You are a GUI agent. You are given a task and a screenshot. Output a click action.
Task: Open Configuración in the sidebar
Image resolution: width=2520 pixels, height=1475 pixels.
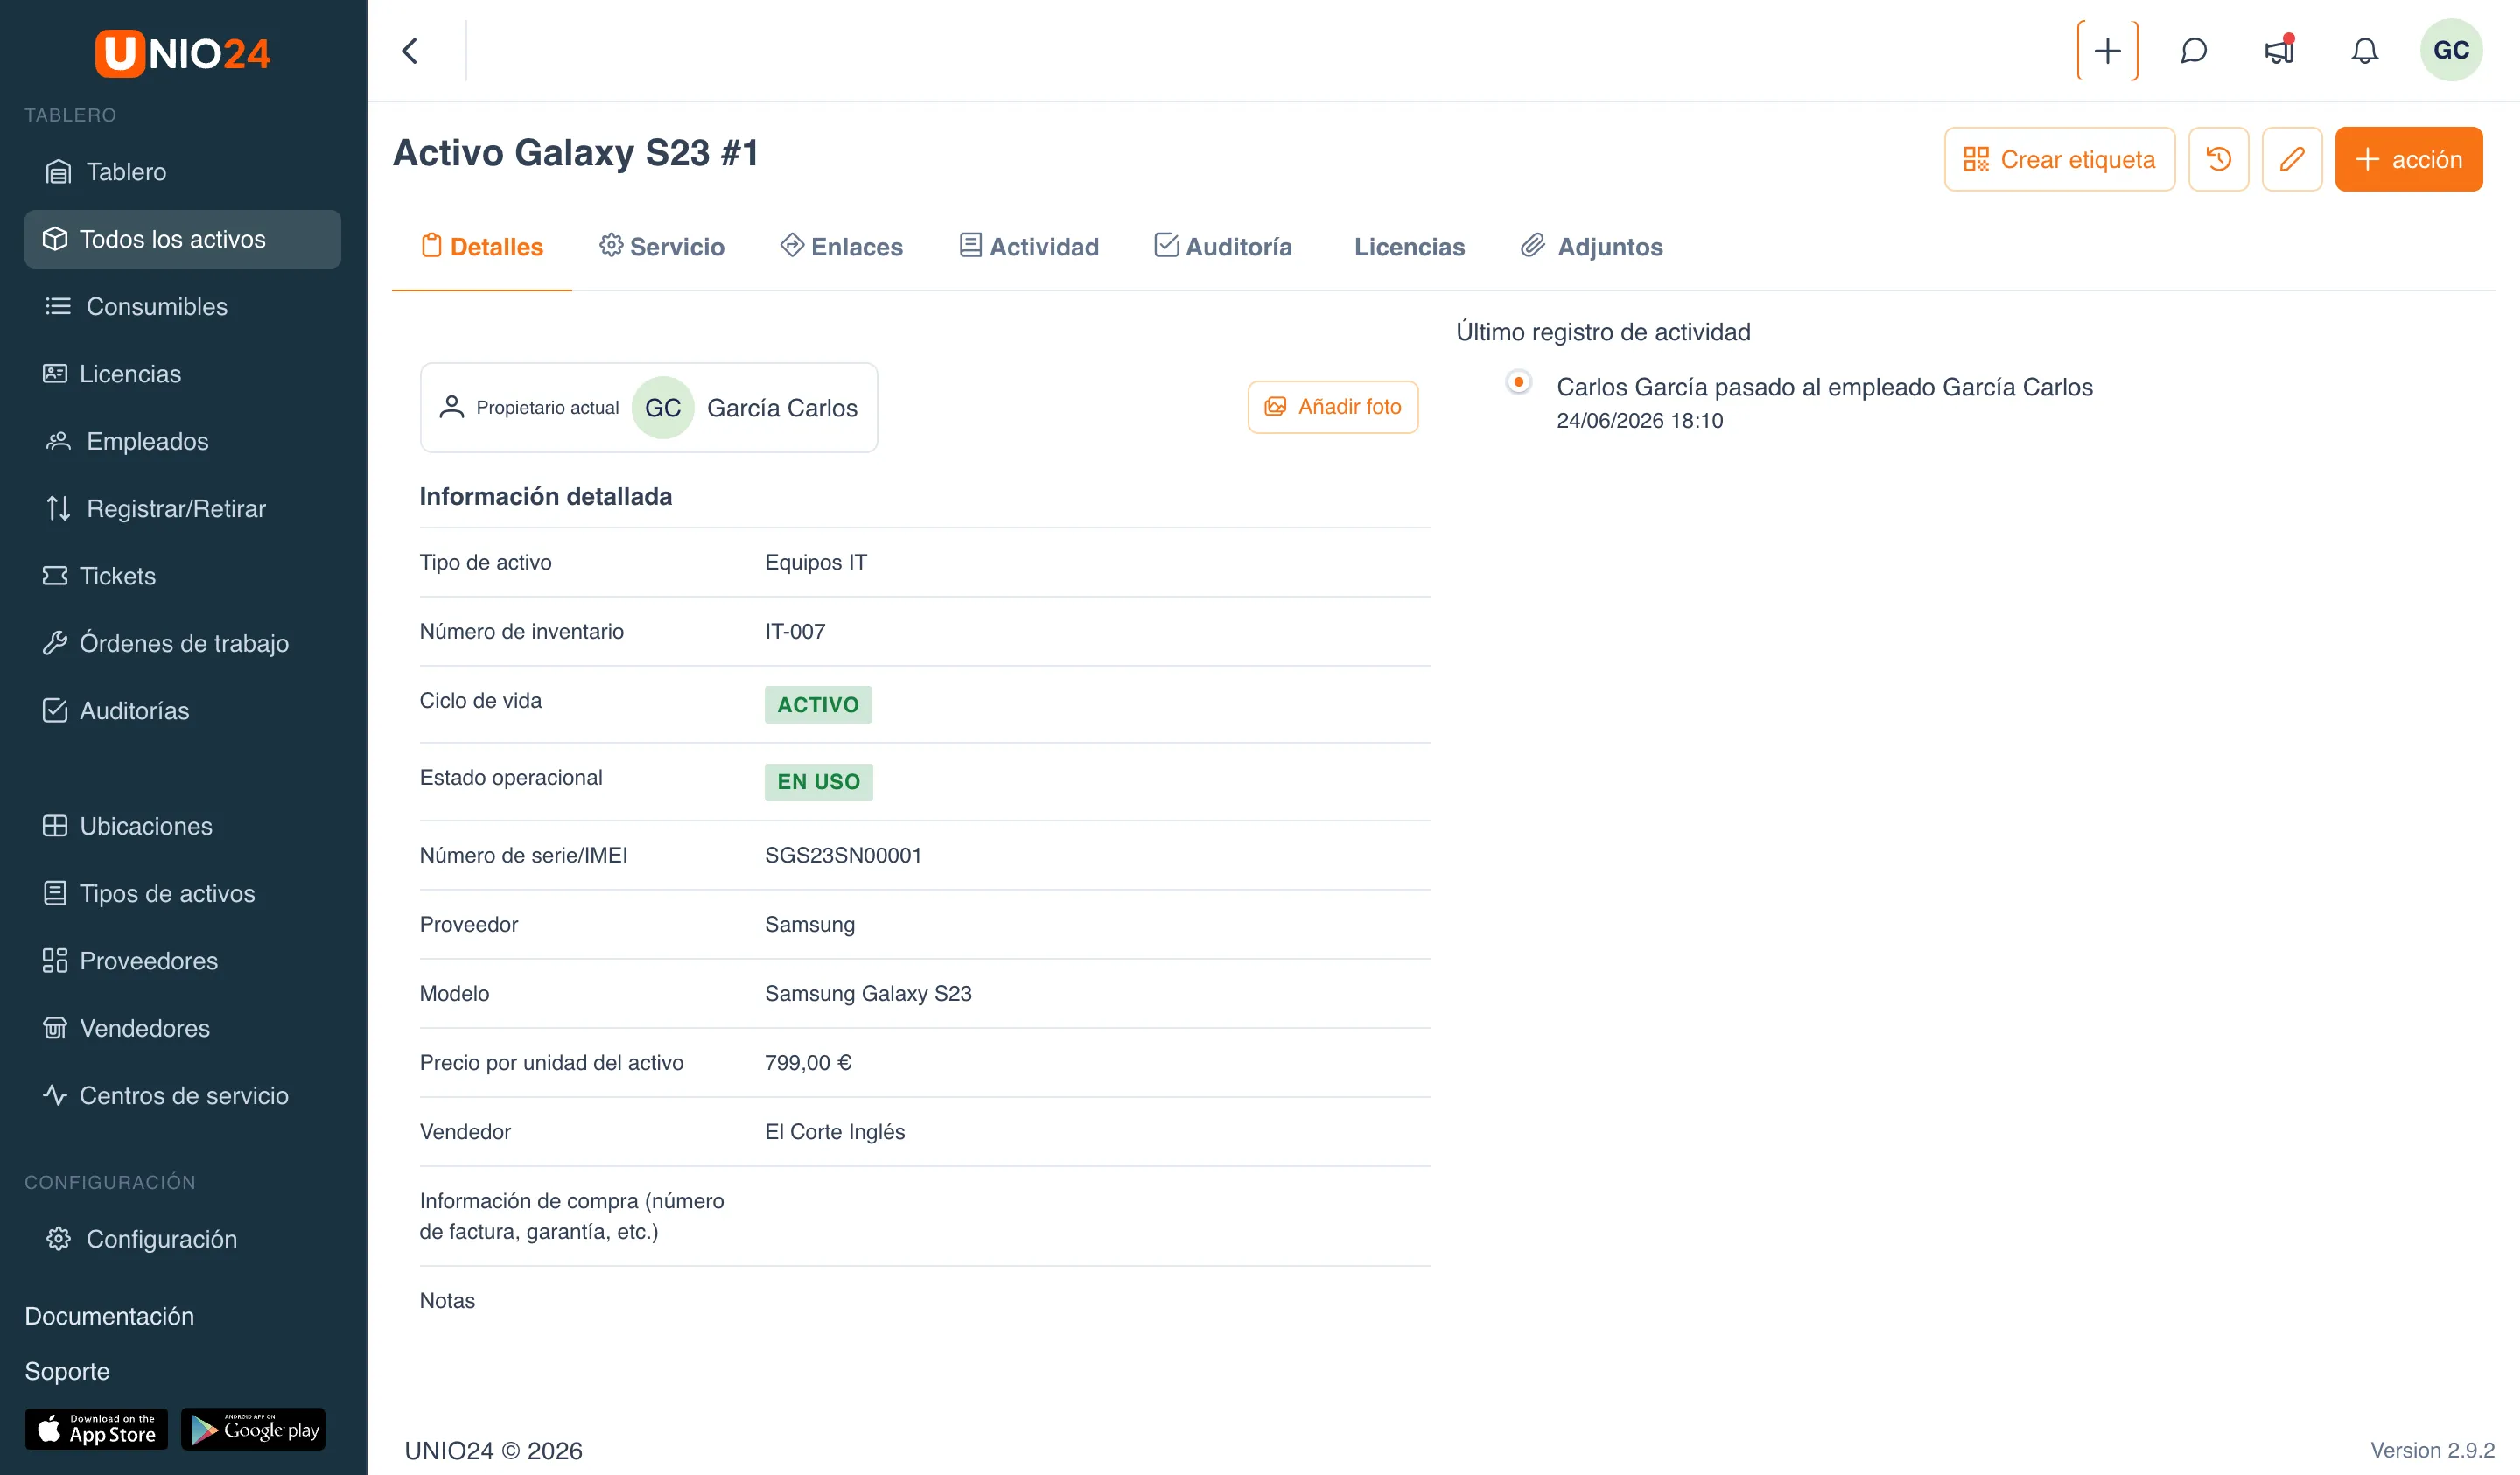pos(182,1239)
